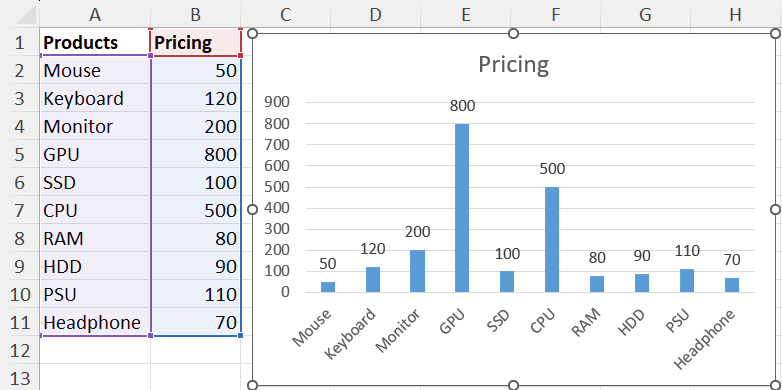
Task: Select row 1 header
Action: point(19,42)
